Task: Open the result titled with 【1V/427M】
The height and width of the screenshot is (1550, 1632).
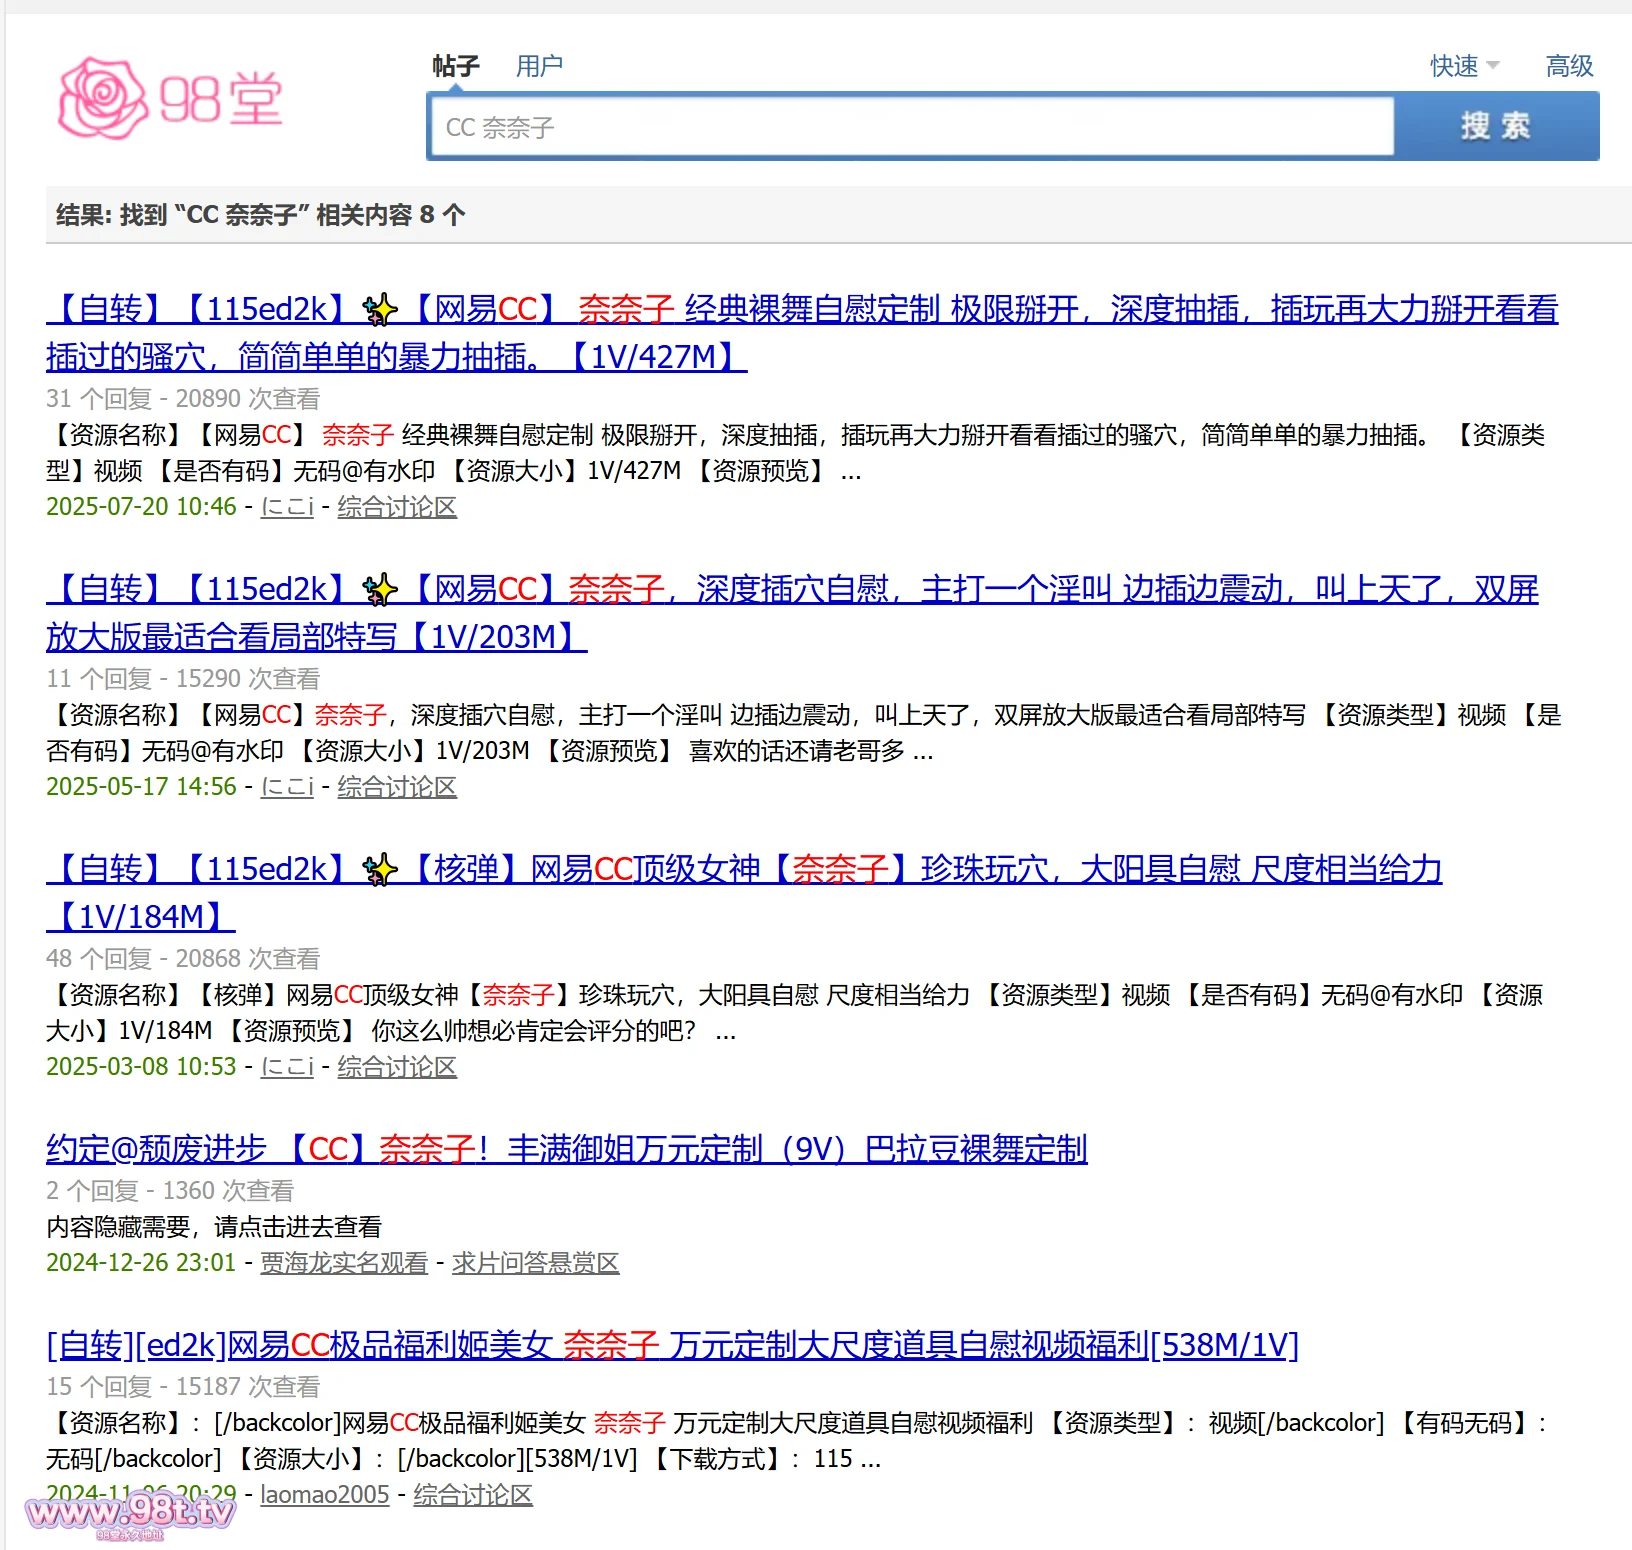Action: (800, 310)
